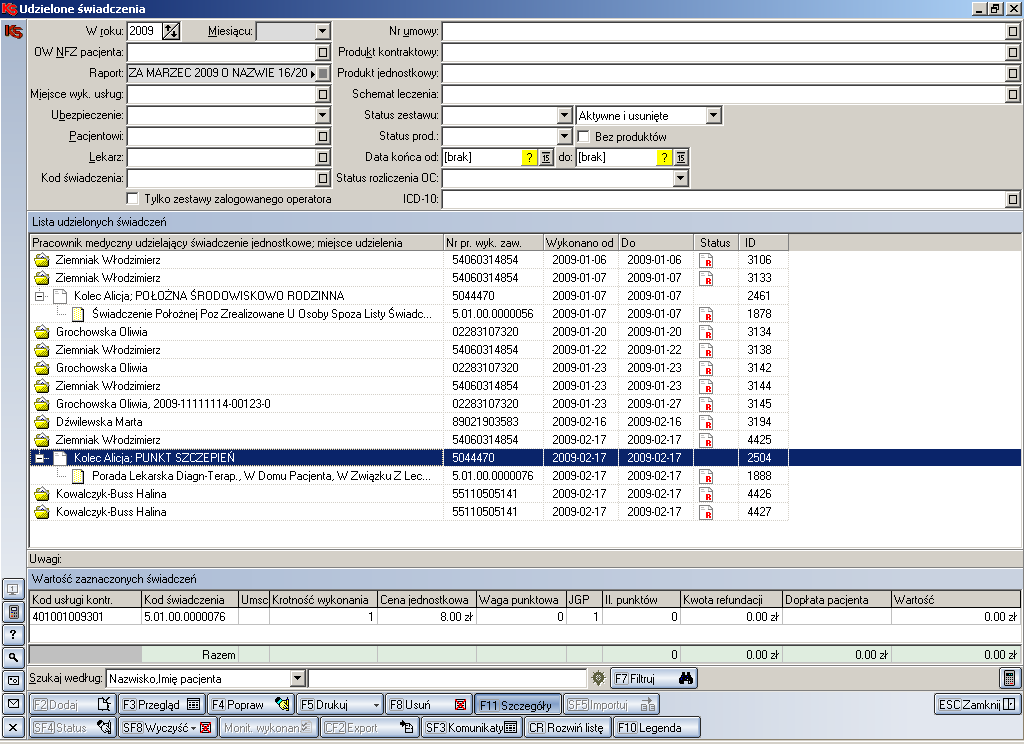Open the Aktywne i usunięte dropdown
1024x744 pixels.
point(713,115)
